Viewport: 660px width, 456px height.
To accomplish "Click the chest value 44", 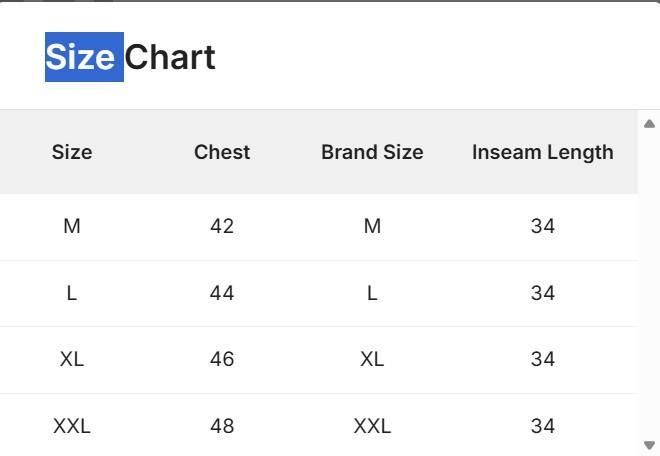I will click(222, 293).
